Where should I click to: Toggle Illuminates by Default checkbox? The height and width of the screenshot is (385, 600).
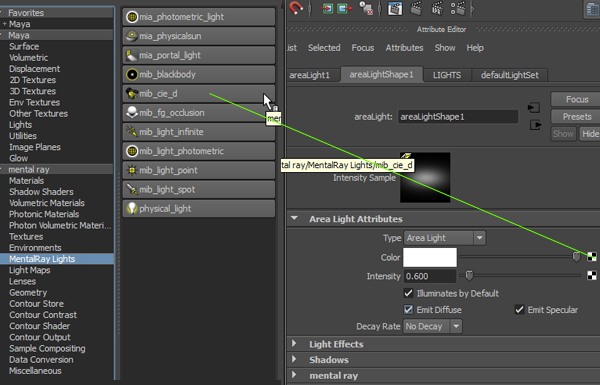coord(409,293)
